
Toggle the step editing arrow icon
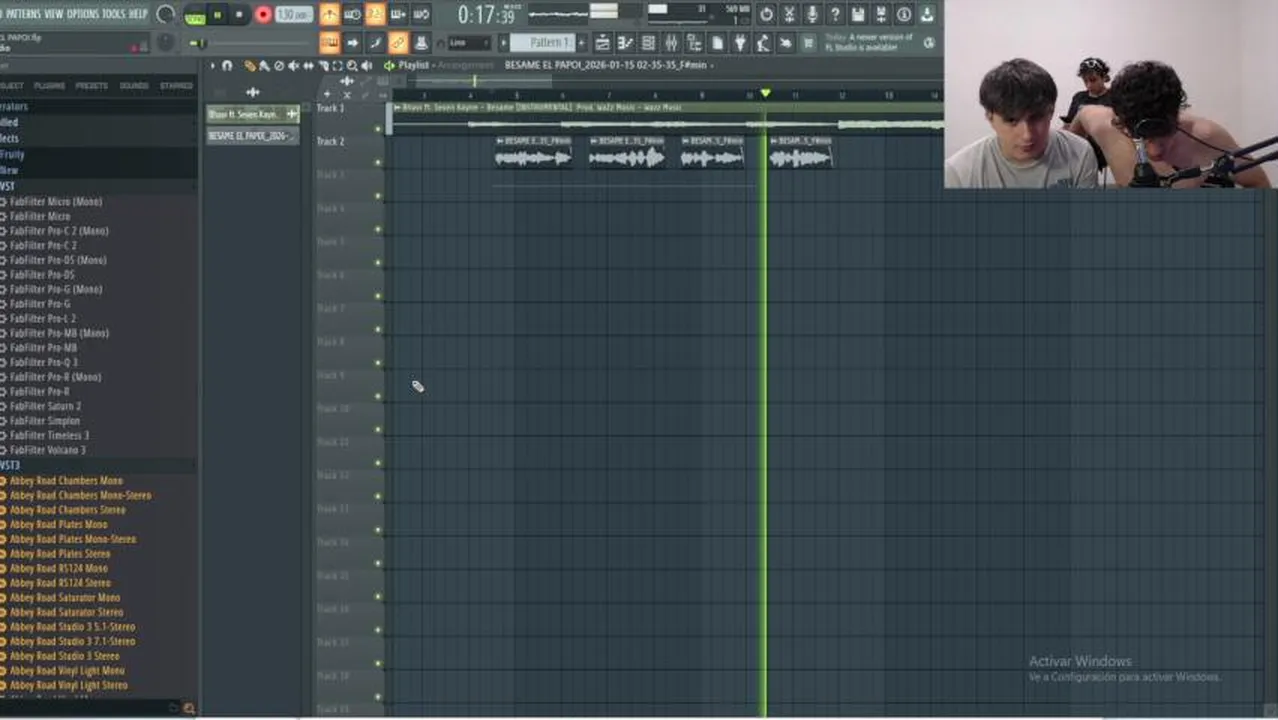tap(352, 43)
